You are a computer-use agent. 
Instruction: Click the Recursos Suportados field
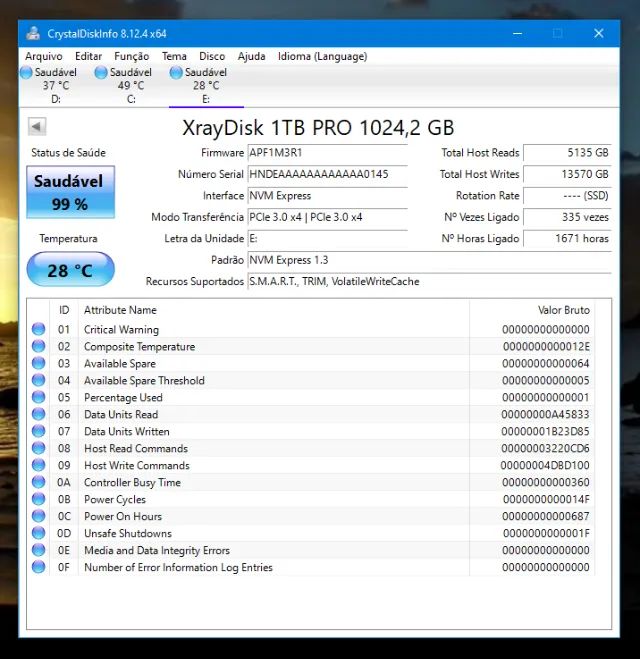coord(429,281)
